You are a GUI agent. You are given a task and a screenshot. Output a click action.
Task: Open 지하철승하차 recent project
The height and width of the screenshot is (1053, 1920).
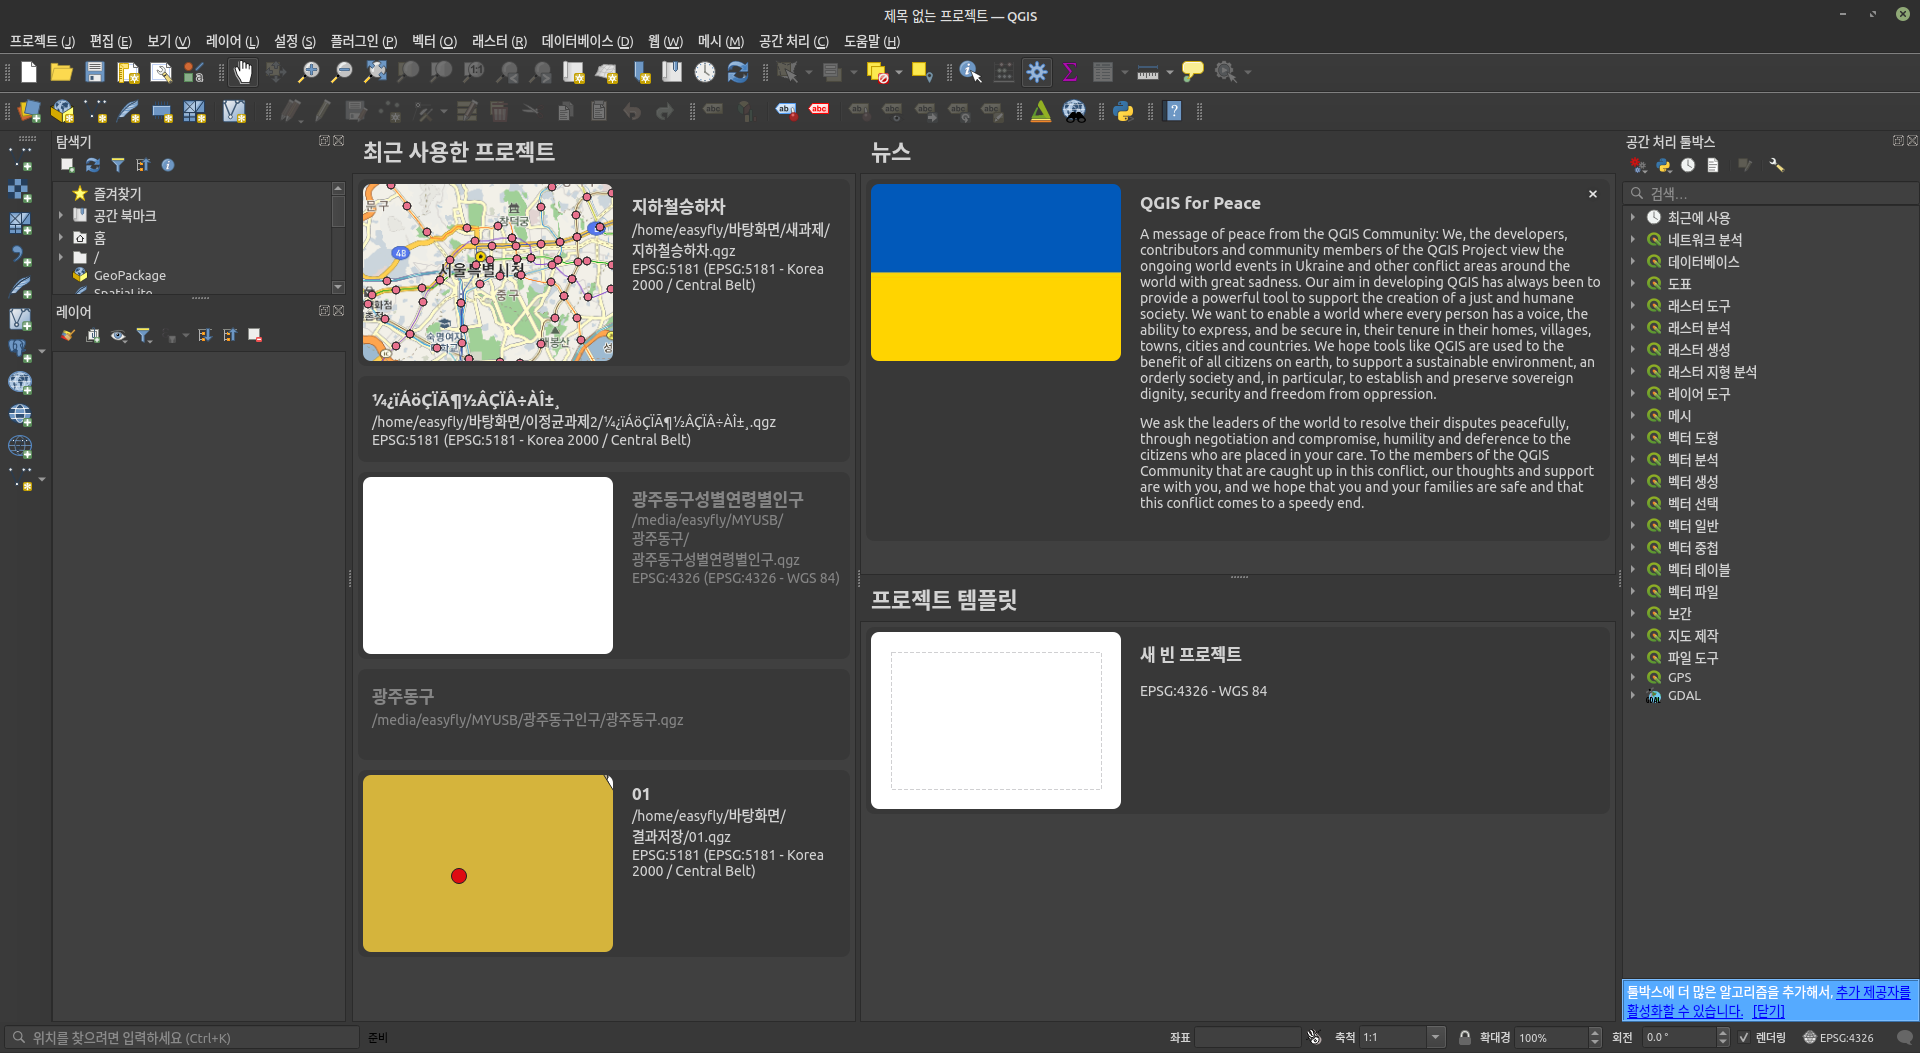point(604,272)
